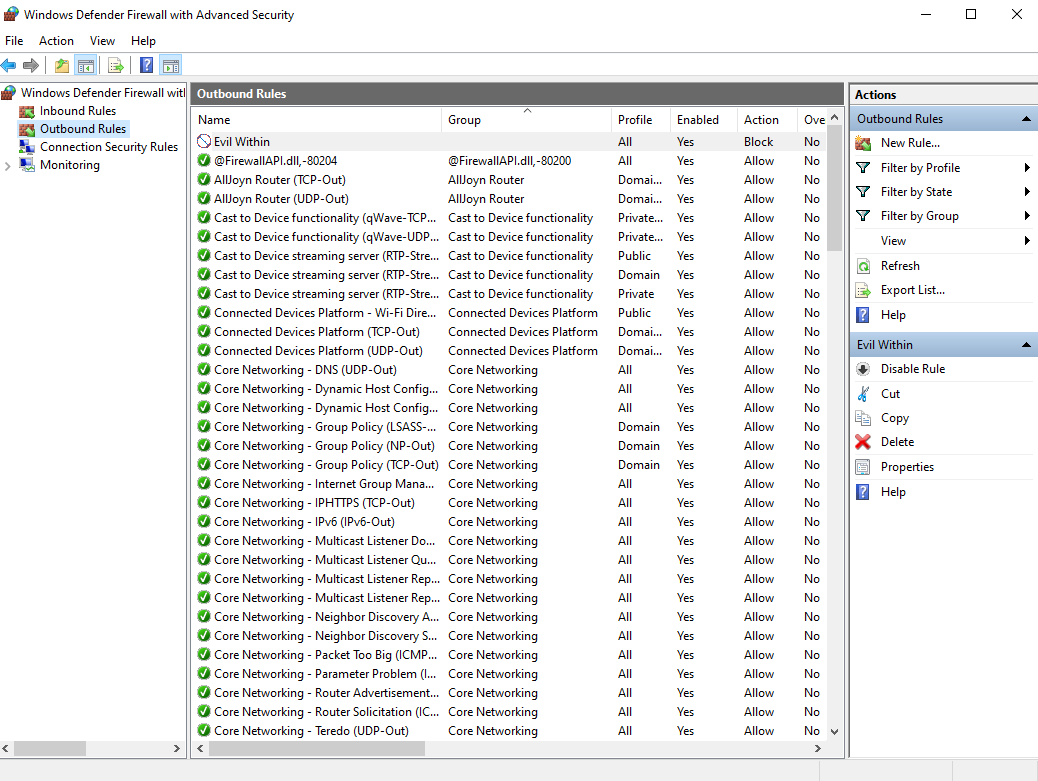1038x781 pixels.
Task: Open the Action menu
Action: (56, 41)
